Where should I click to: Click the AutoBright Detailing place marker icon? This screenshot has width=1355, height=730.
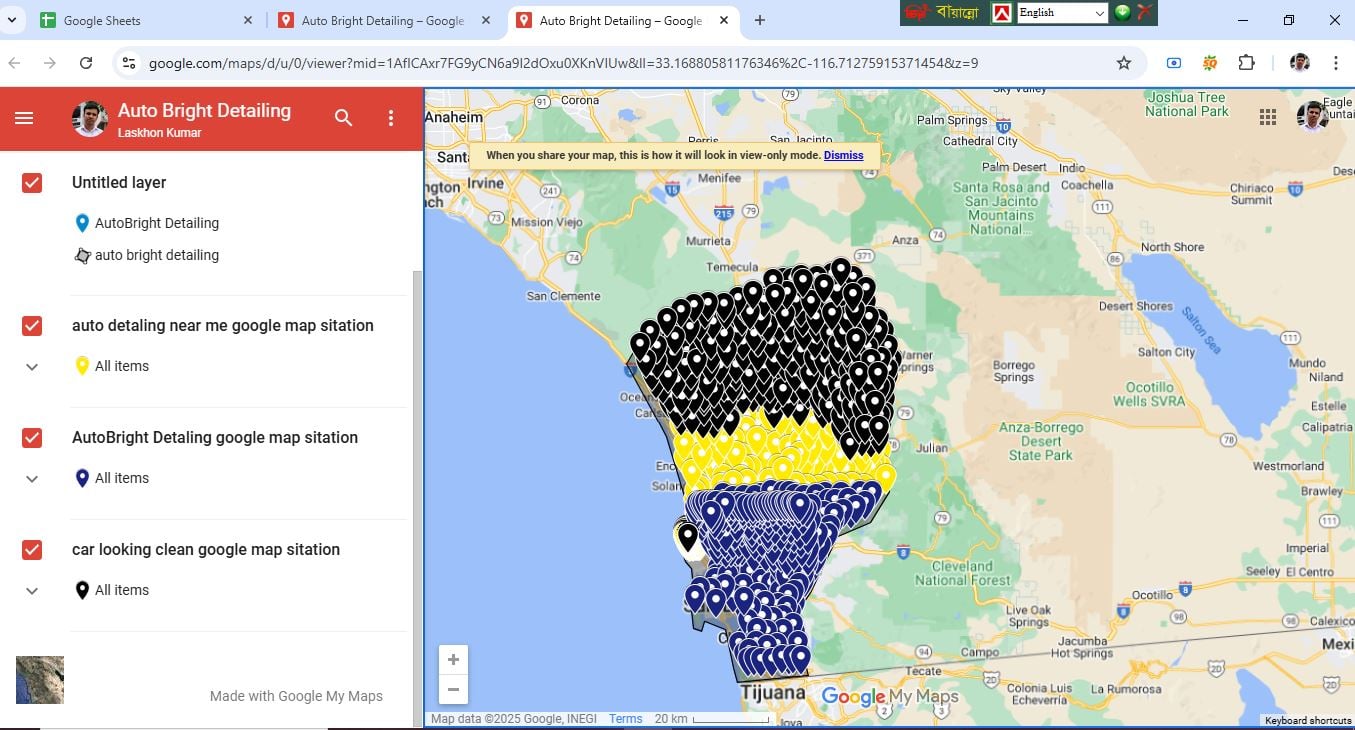(82, 223)
